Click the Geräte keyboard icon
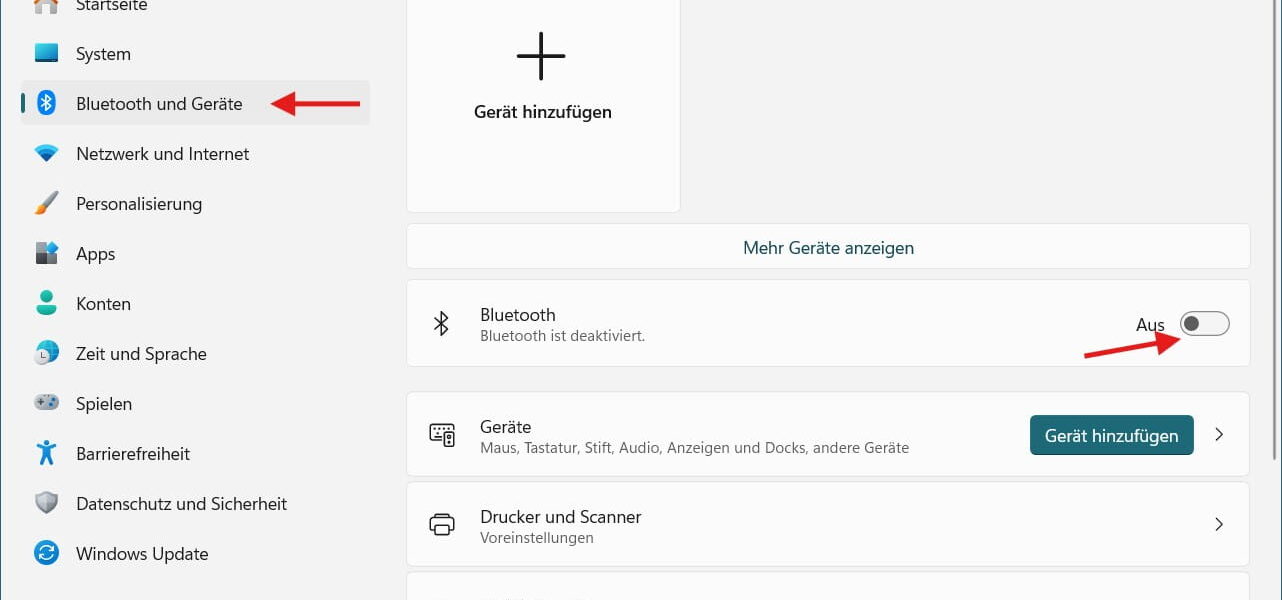 point(442,434)
